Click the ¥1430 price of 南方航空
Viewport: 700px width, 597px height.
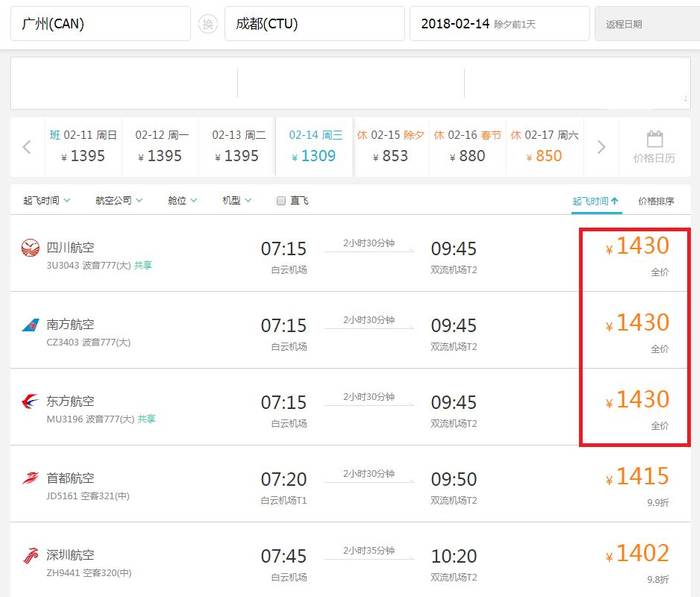point(637,323)
